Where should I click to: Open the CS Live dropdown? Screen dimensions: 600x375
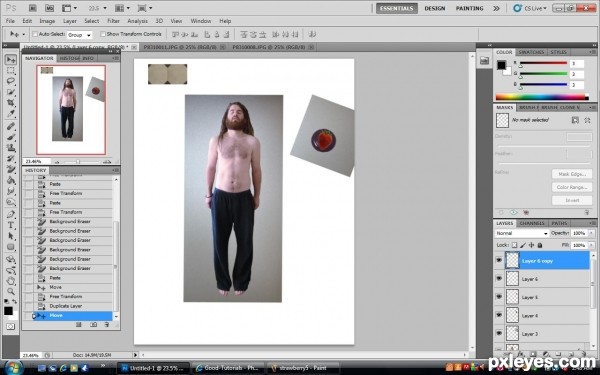click(x=530, y=8)
